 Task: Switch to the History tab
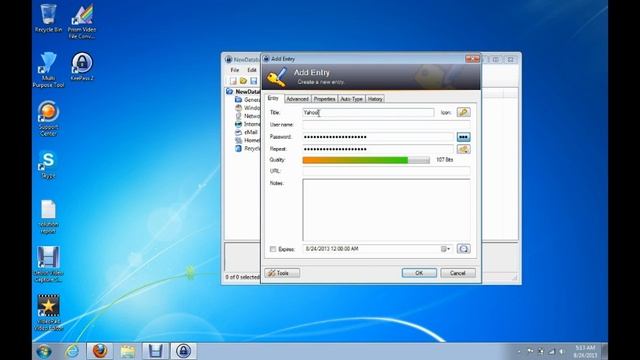pos(375,99)
